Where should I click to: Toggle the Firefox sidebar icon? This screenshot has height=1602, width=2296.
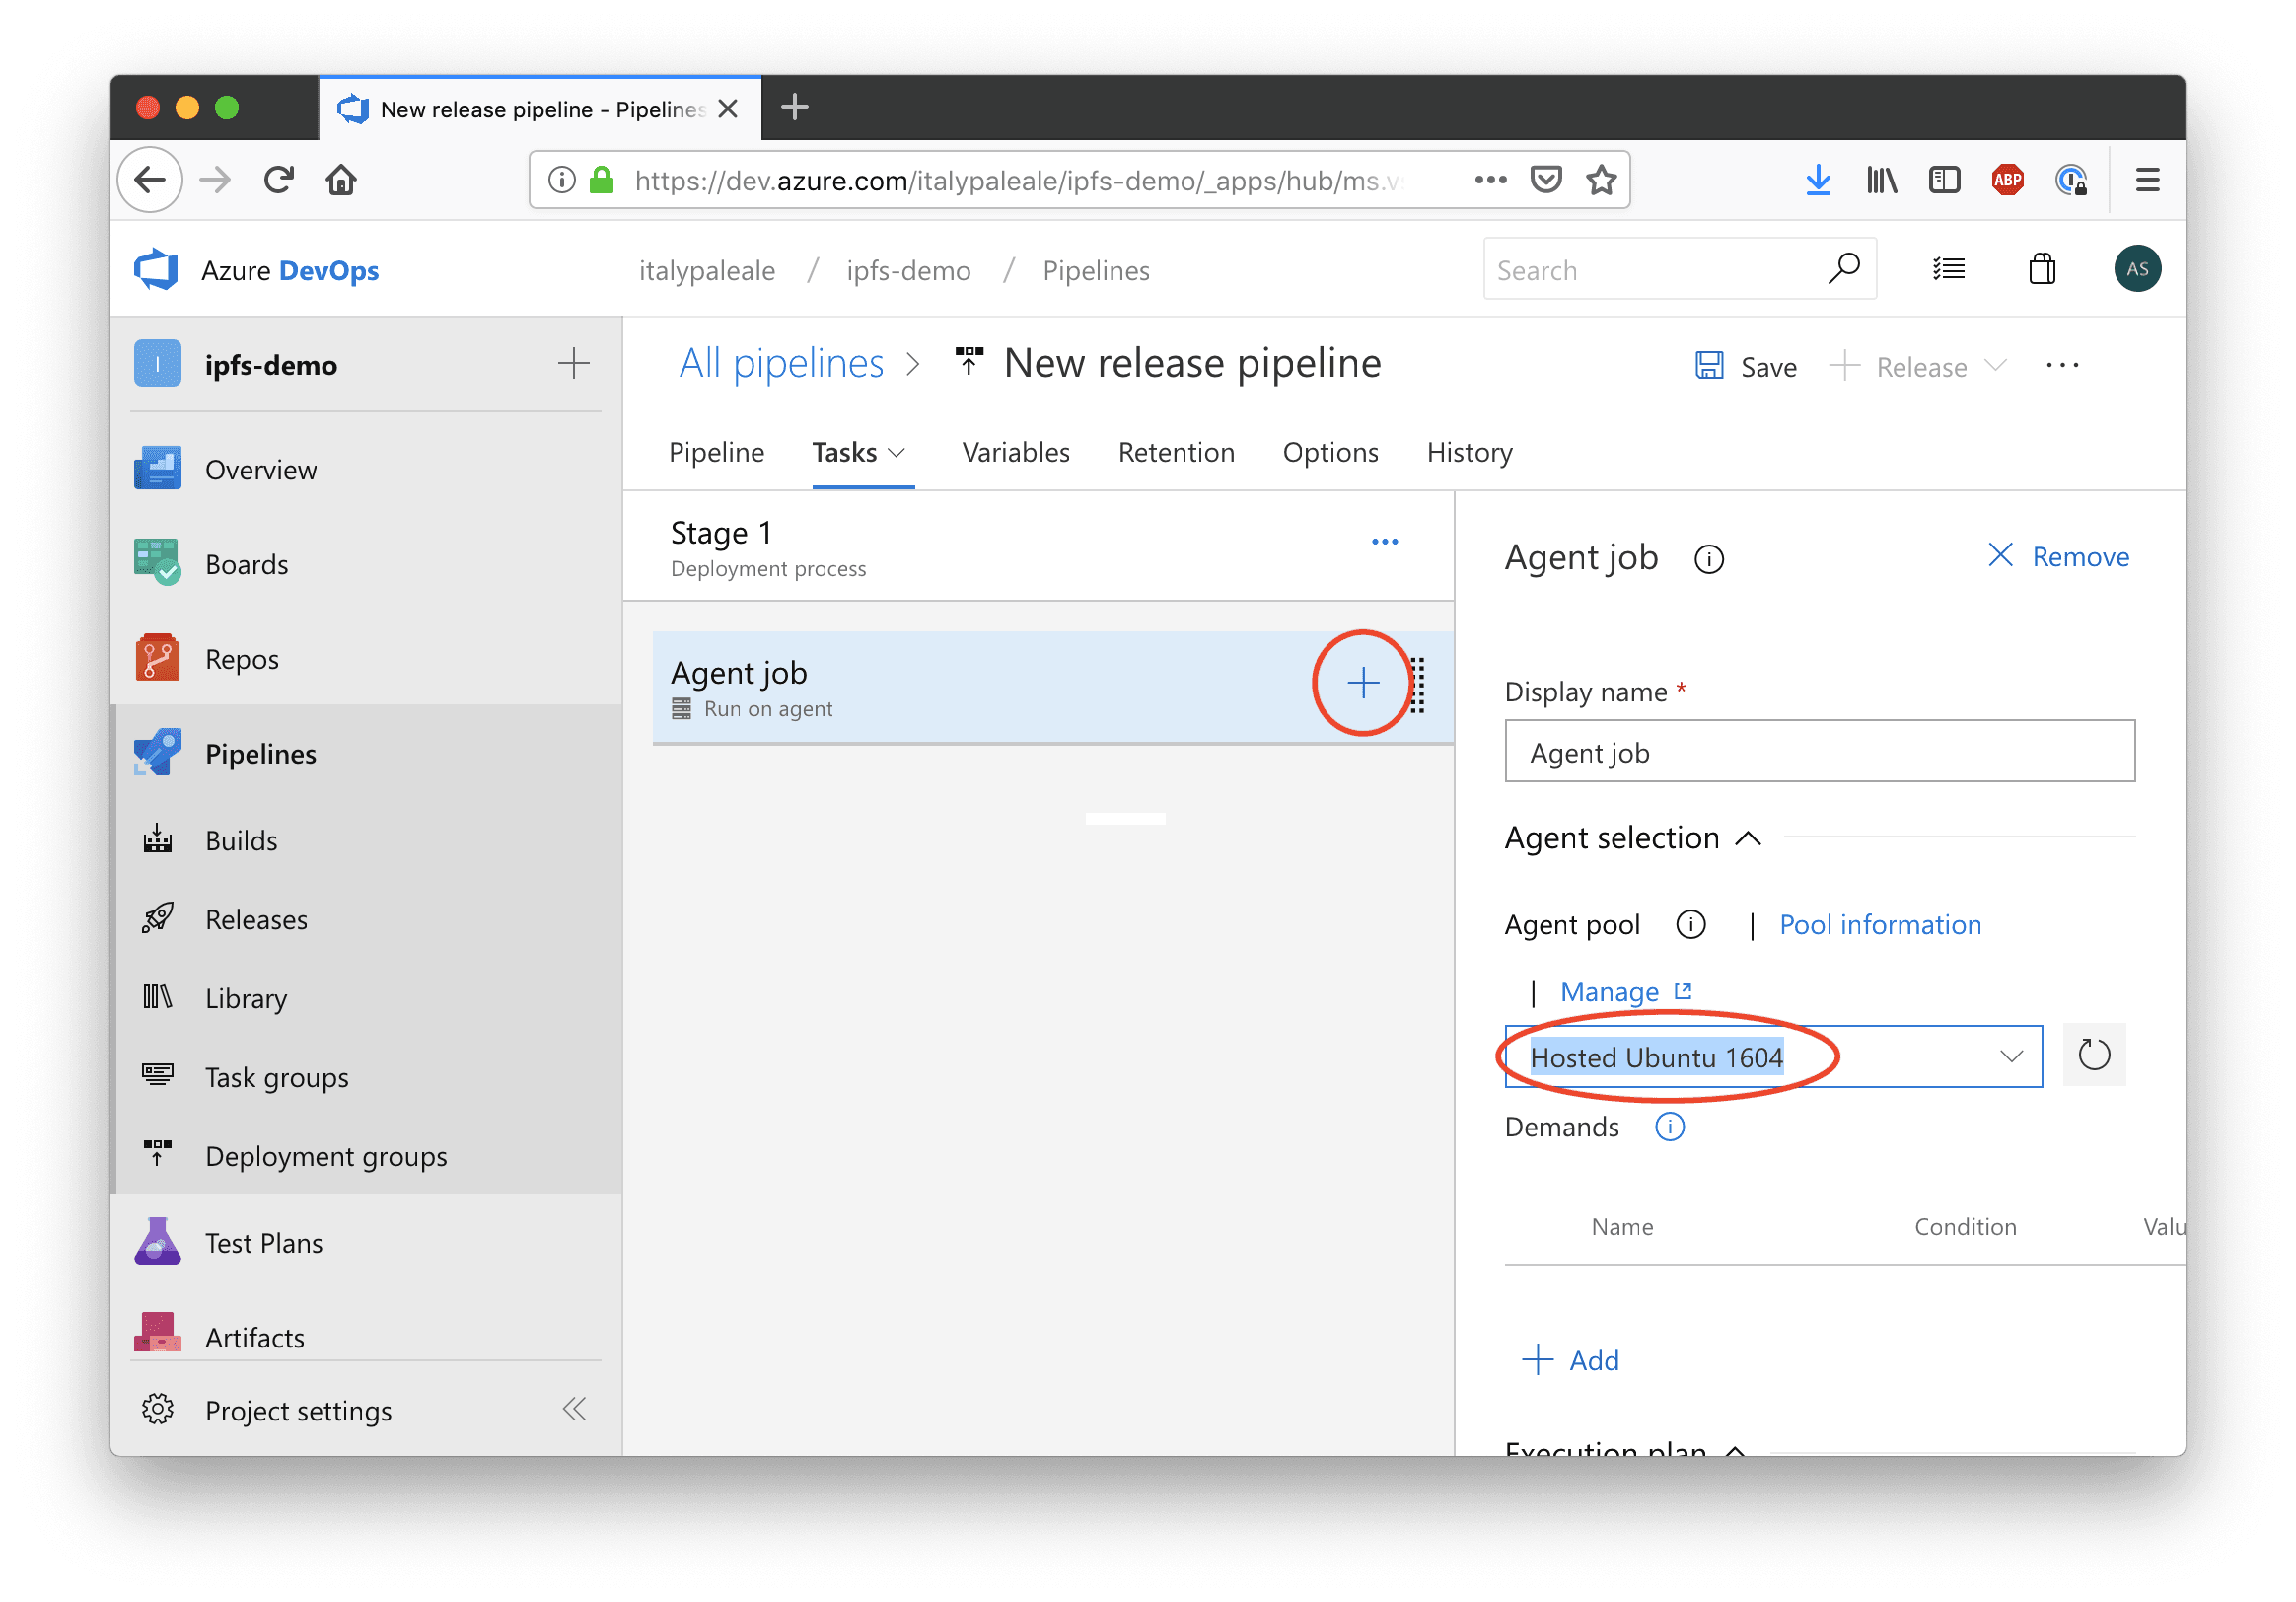click(x=1944, y=180)
